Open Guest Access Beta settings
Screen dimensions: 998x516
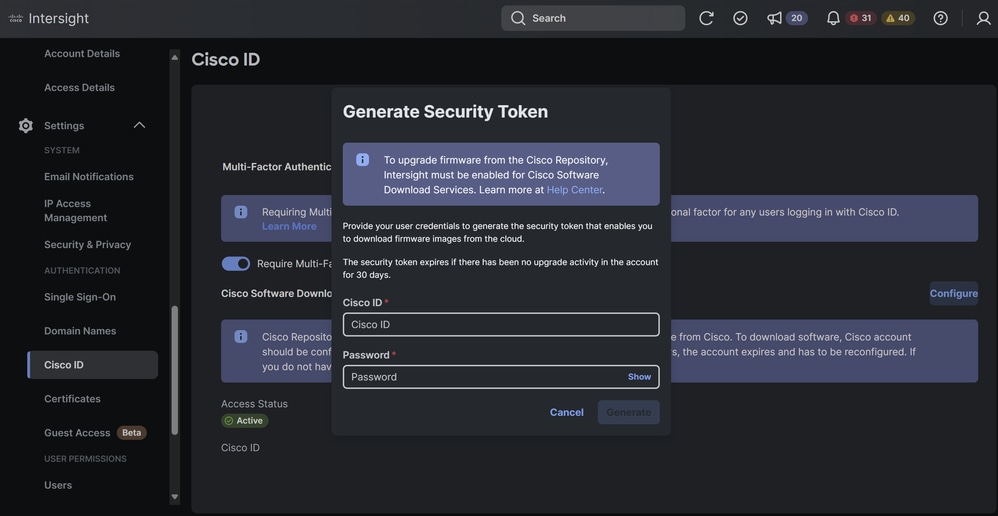(x=95, y=433)
